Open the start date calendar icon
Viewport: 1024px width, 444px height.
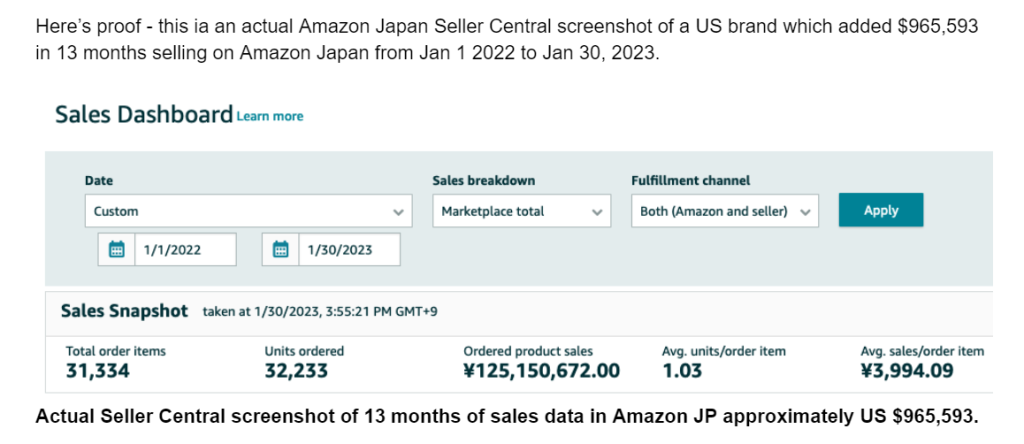(x=117, y=249)
